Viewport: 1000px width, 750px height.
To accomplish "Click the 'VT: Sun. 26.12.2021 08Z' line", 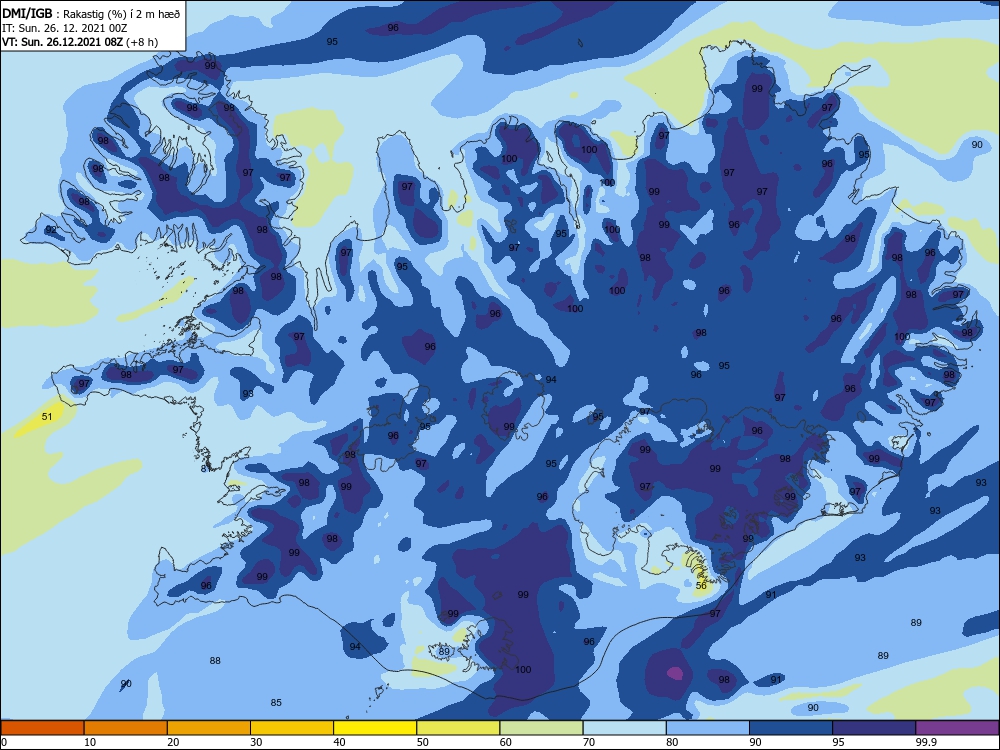I will point(62,42).
